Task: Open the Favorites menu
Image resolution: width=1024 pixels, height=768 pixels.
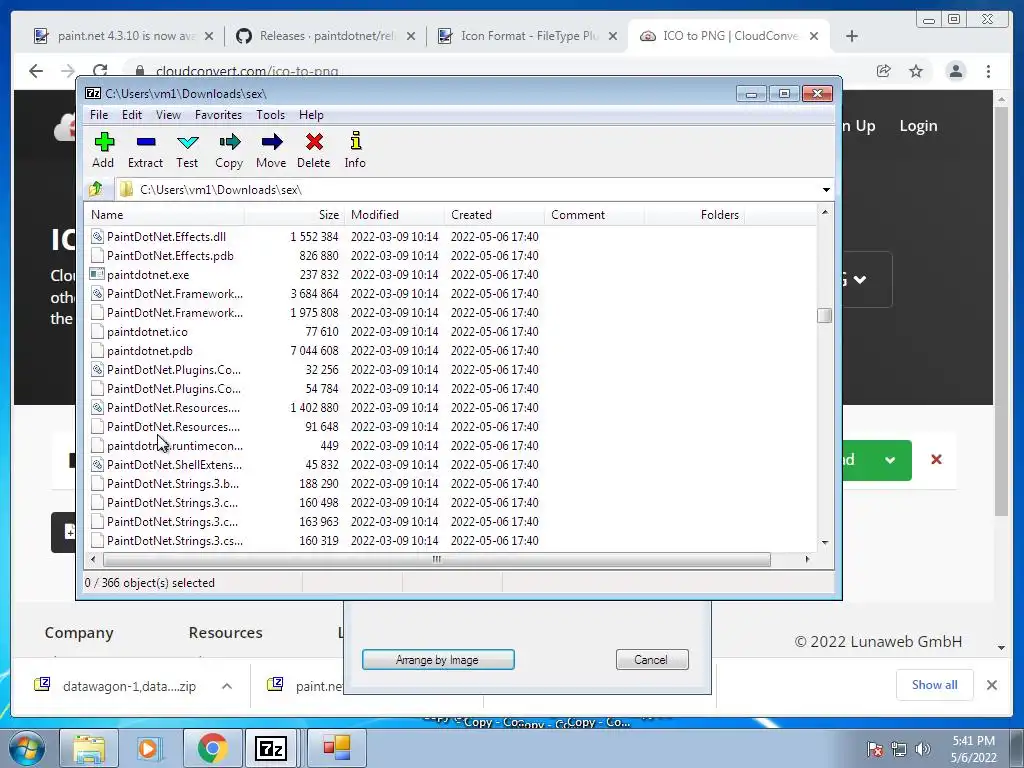Action: click(x=218, y=115)
